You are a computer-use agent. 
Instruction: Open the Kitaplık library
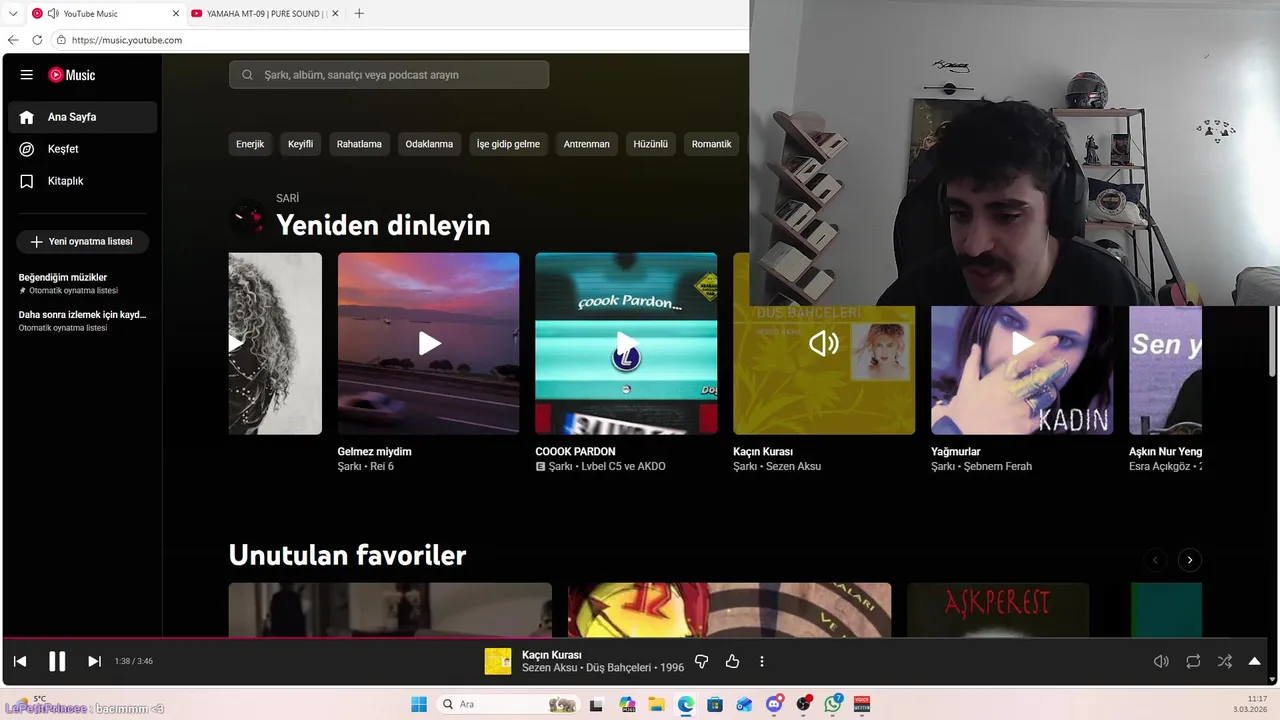point(83,181)
